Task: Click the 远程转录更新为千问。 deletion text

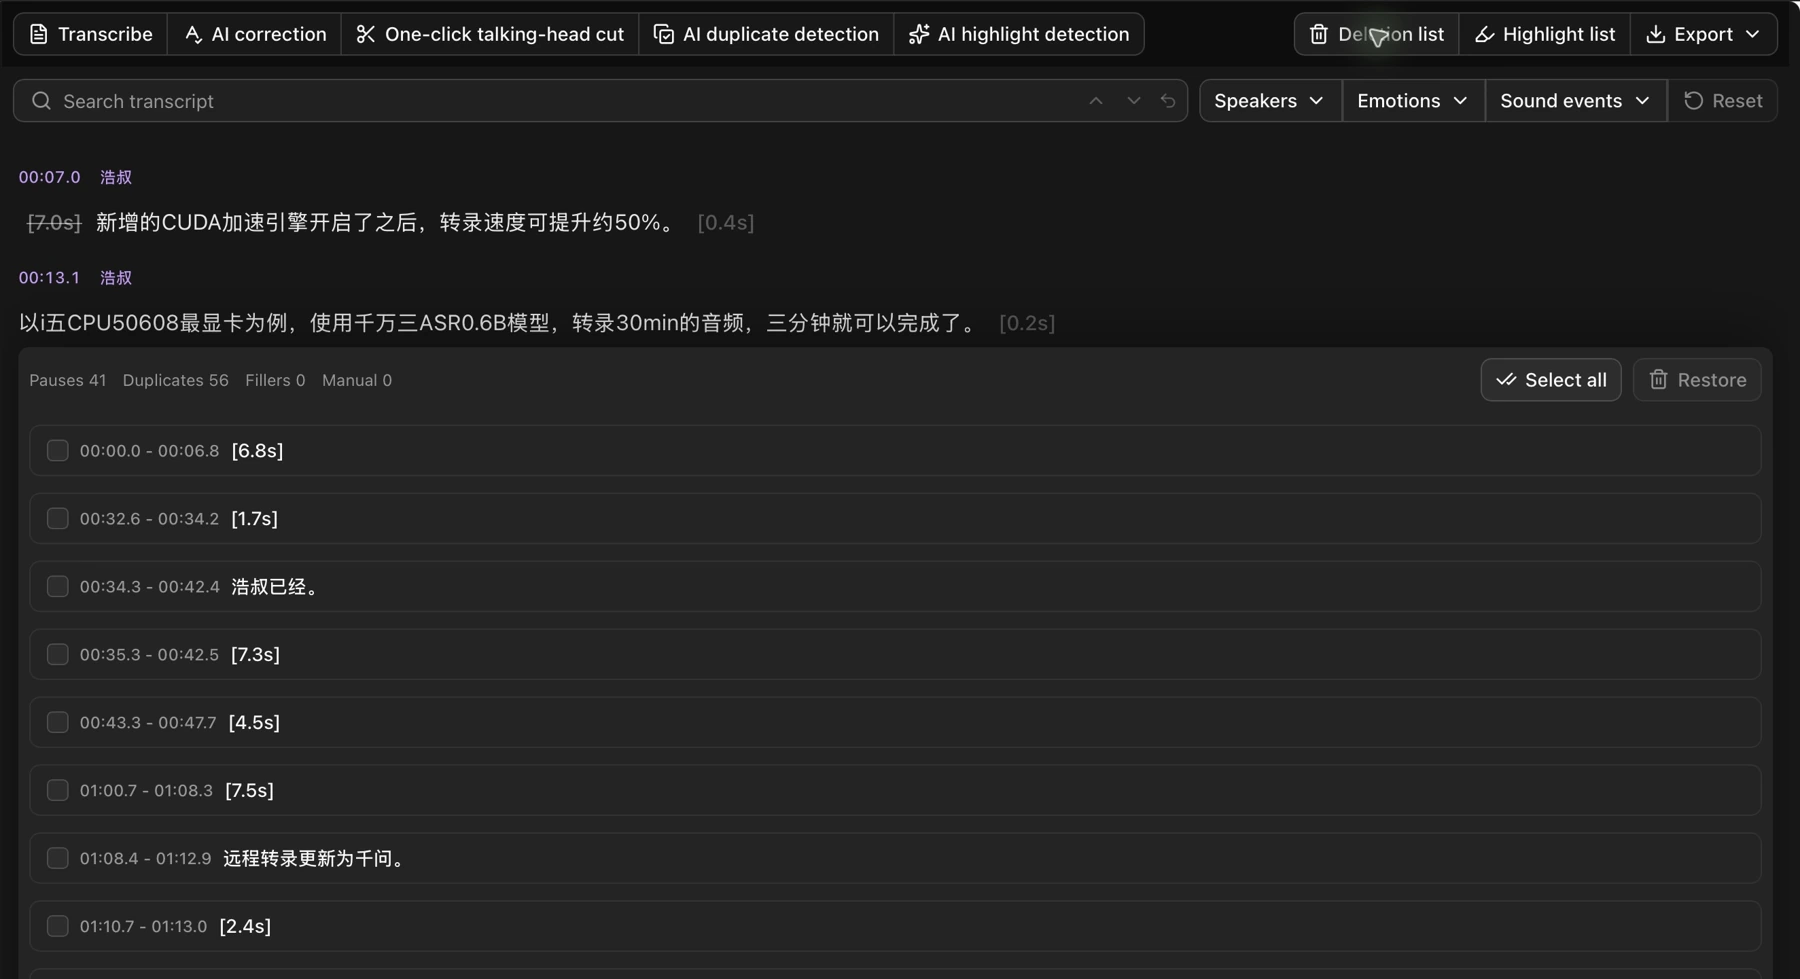Action: pos(315,859)
